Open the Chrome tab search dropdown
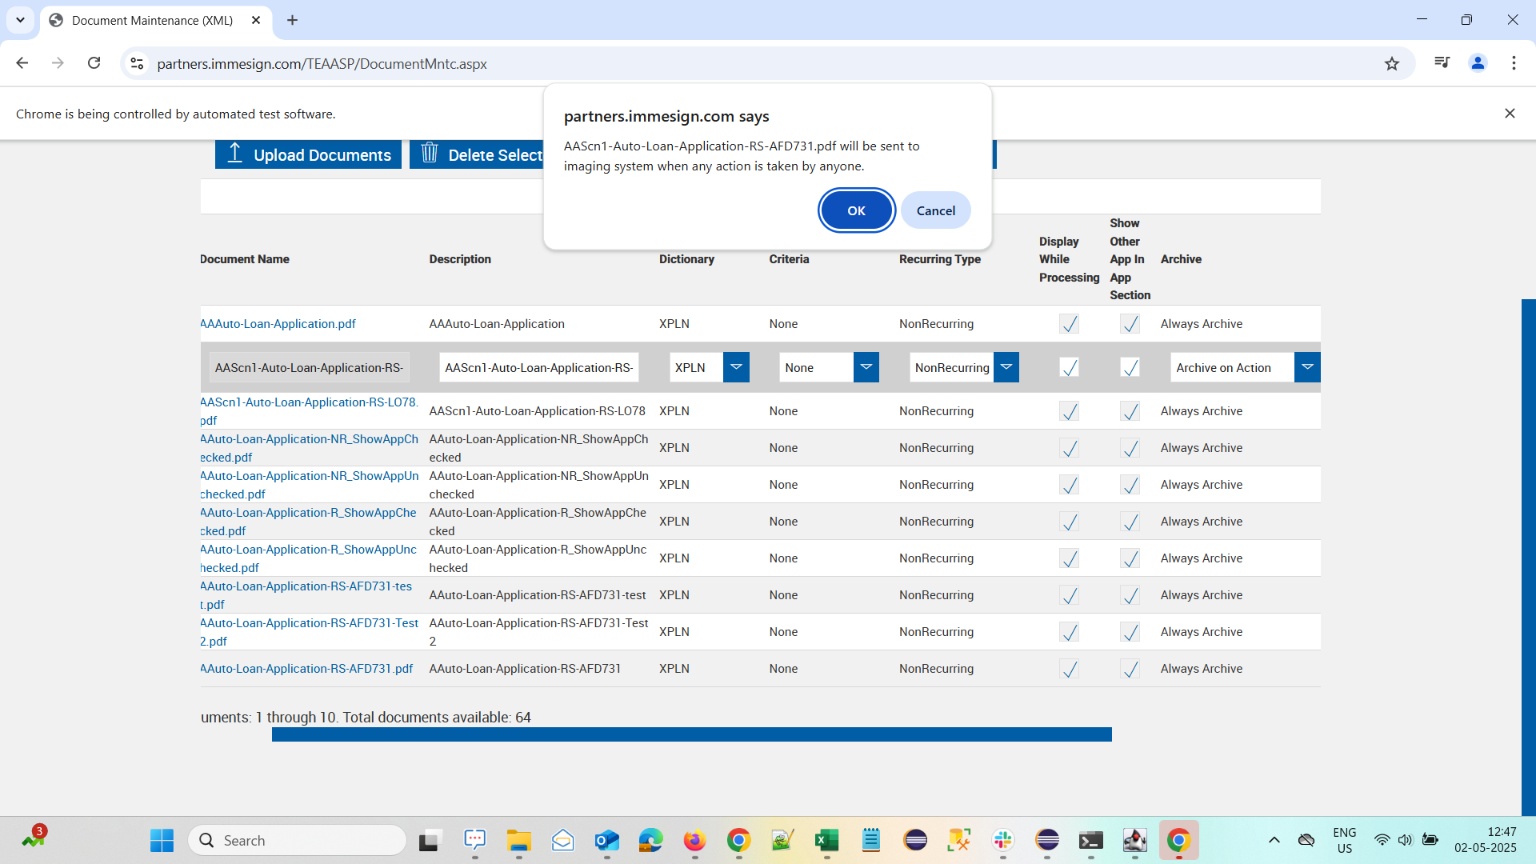This screenshot has width=1536, height=864. 20,20
